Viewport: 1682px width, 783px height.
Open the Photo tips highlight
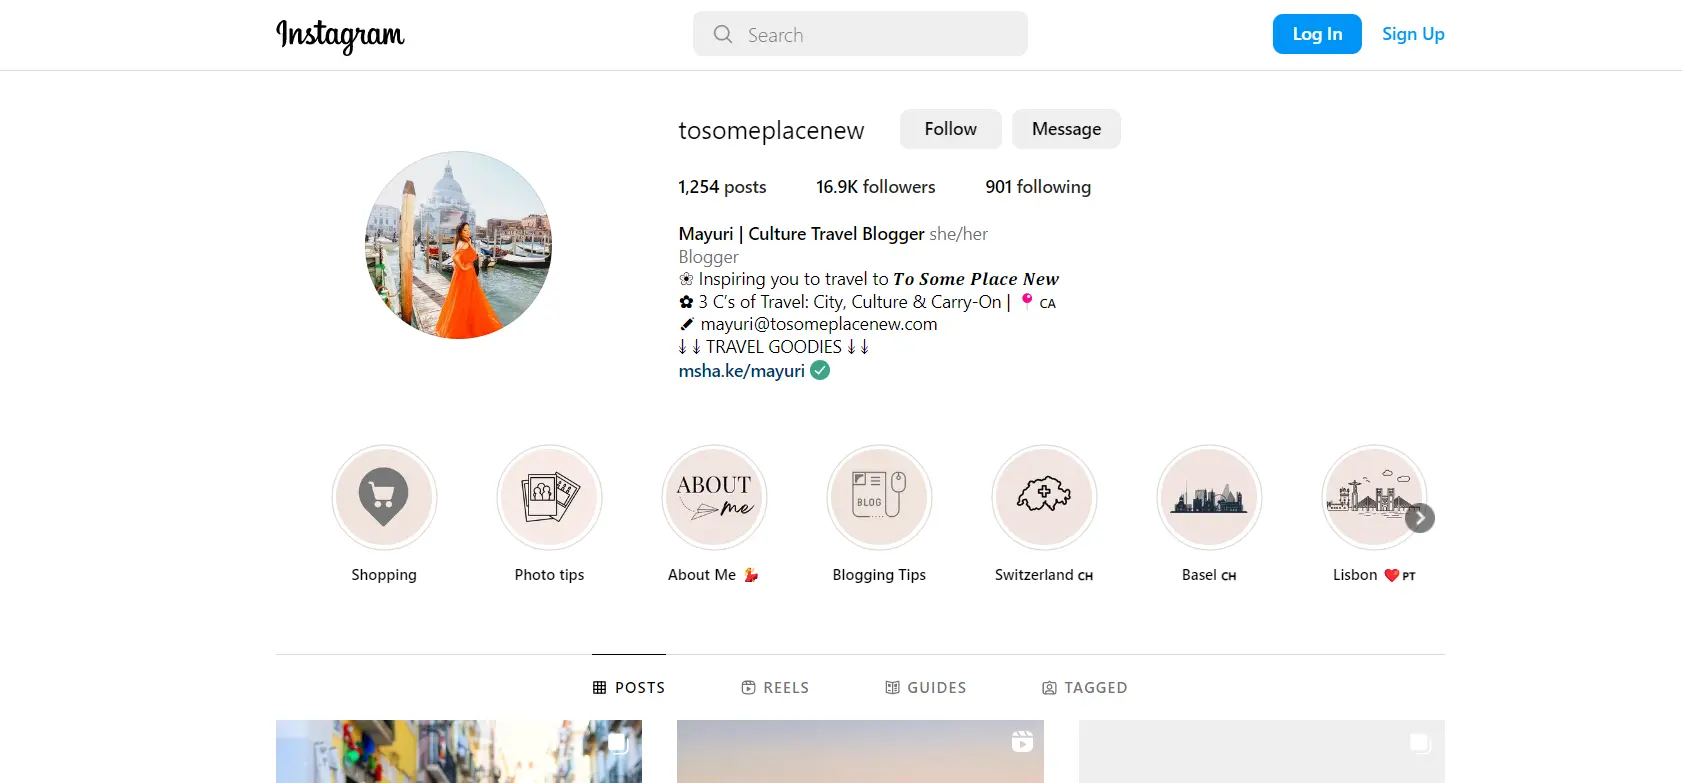(x=549, y=497)
